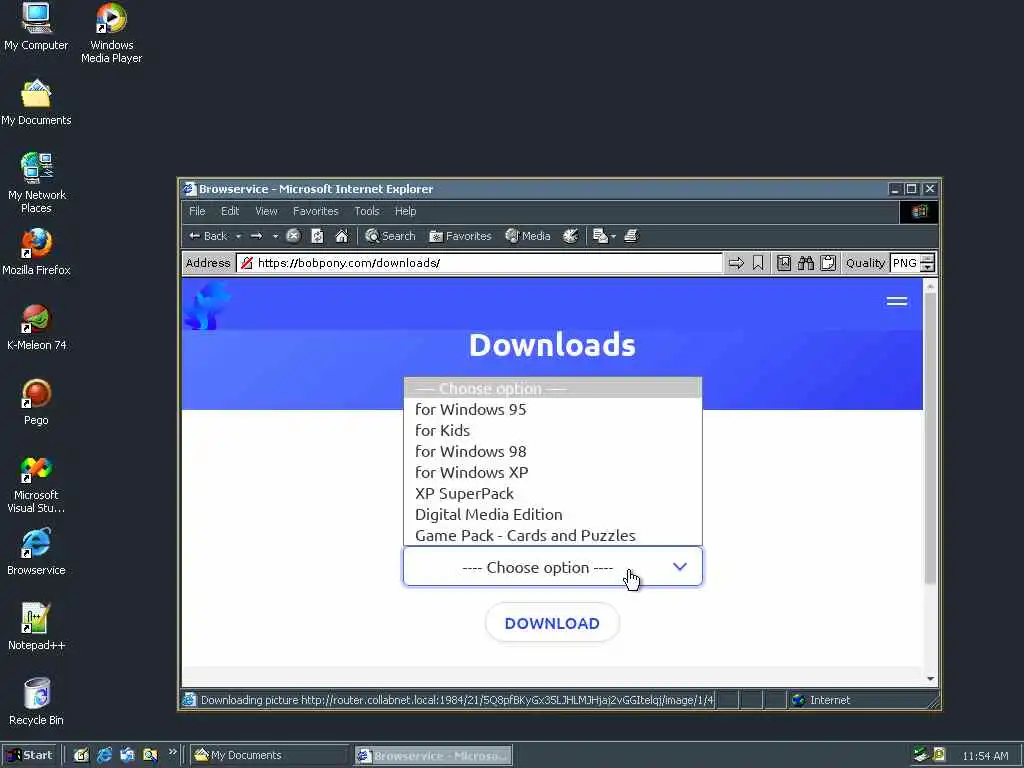Image resolution: width=1024 pixels, height=768 pixels.
Task: Open the History icon in toolbar
Action: point(570,236)
